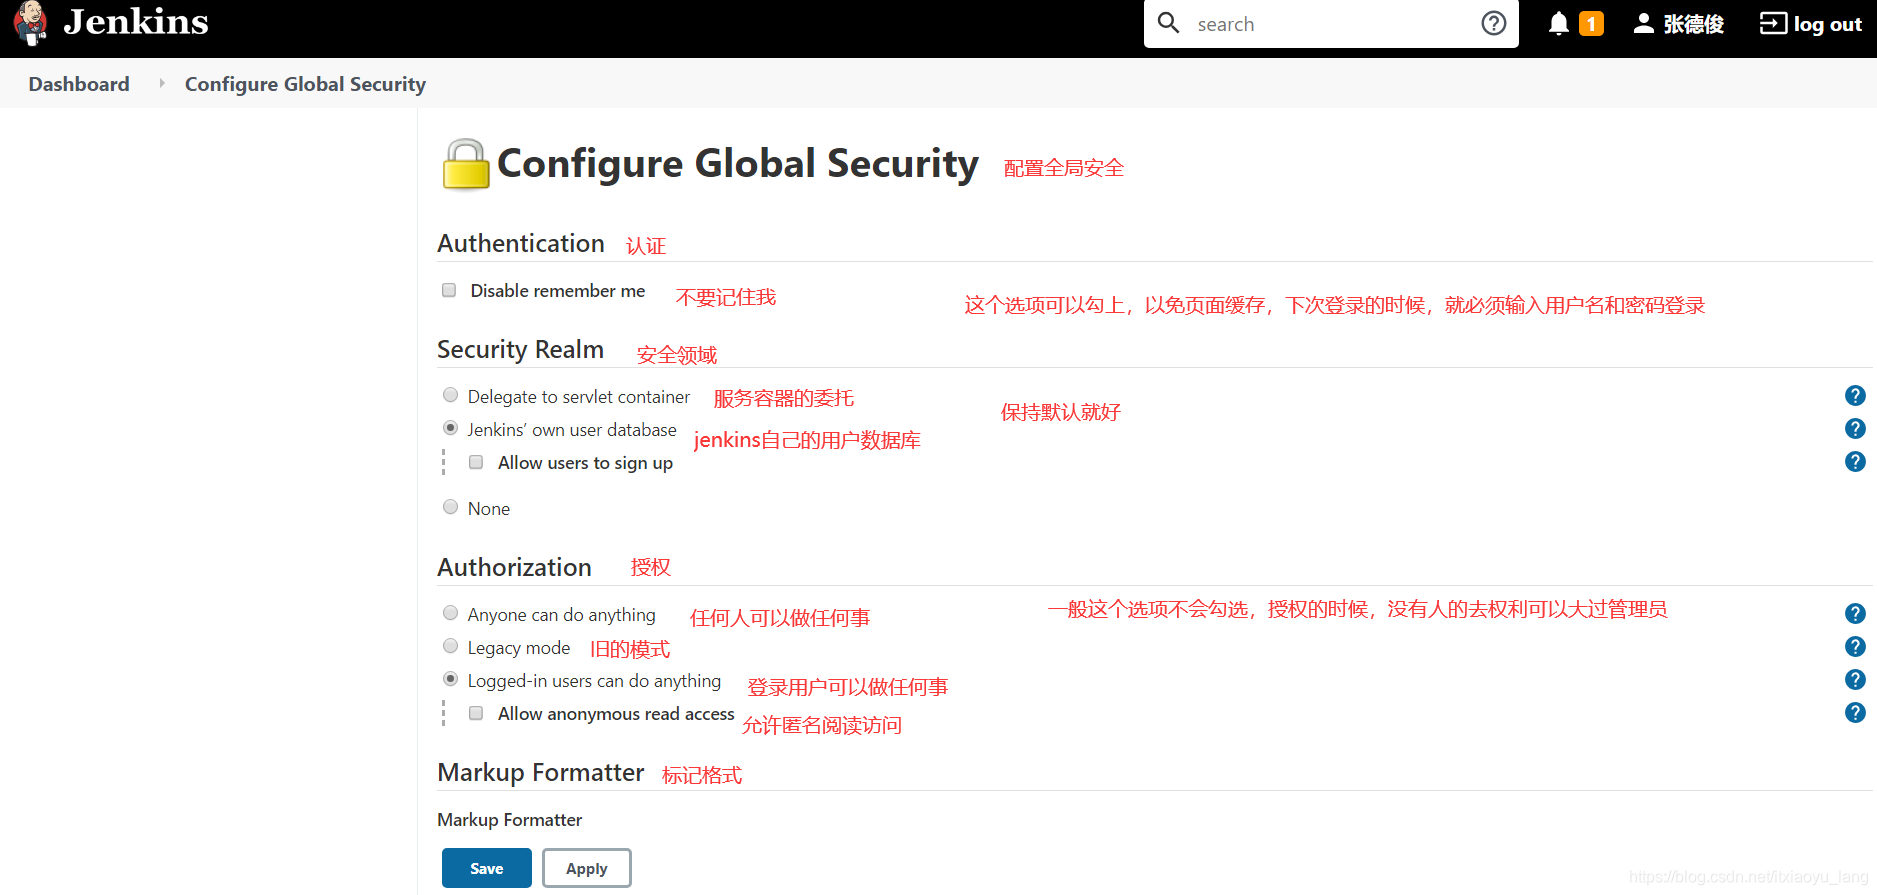Click the search magnifier icon
Viewport: 1877px width, 895px height.
coord(1168,22)
